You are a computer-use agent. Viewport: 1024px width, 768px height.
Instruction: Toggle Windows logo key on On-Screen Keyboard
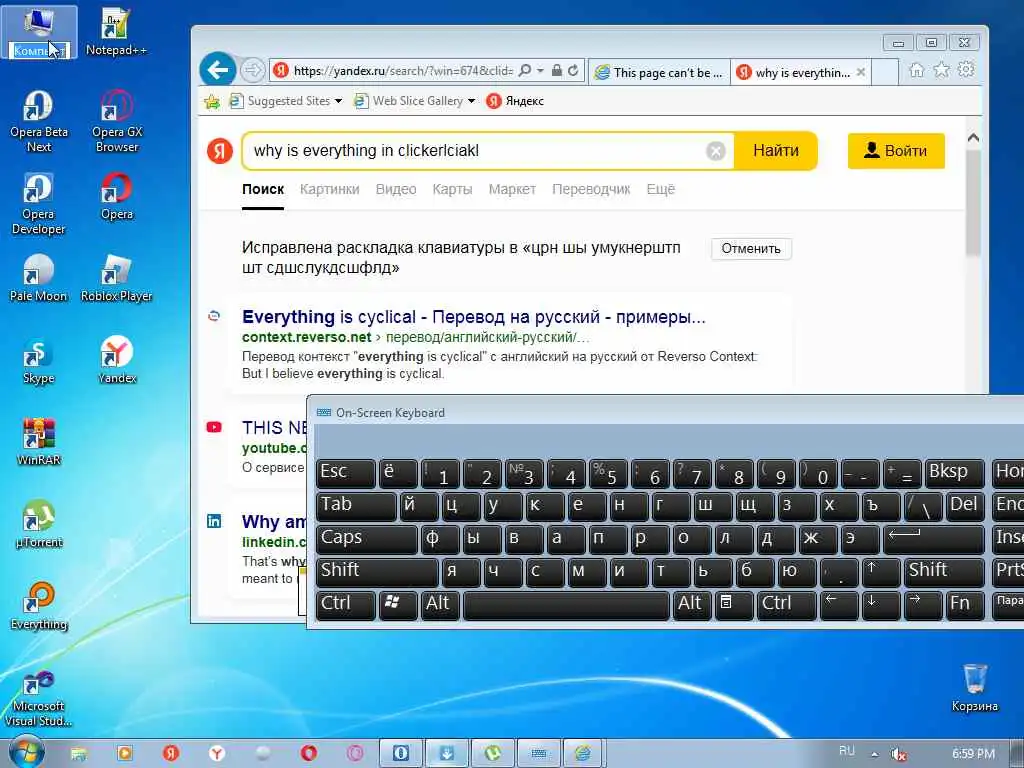(398, 605)
